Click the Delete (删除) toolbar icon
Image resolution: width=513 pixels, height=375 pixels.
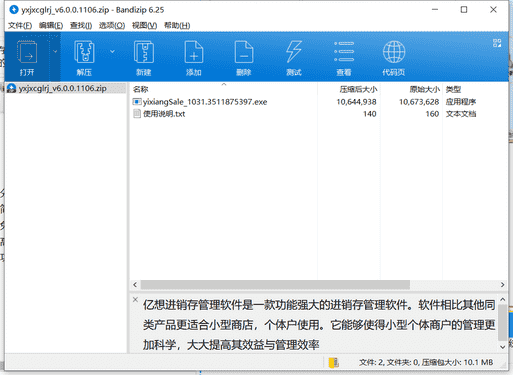(x=244, y=52)
